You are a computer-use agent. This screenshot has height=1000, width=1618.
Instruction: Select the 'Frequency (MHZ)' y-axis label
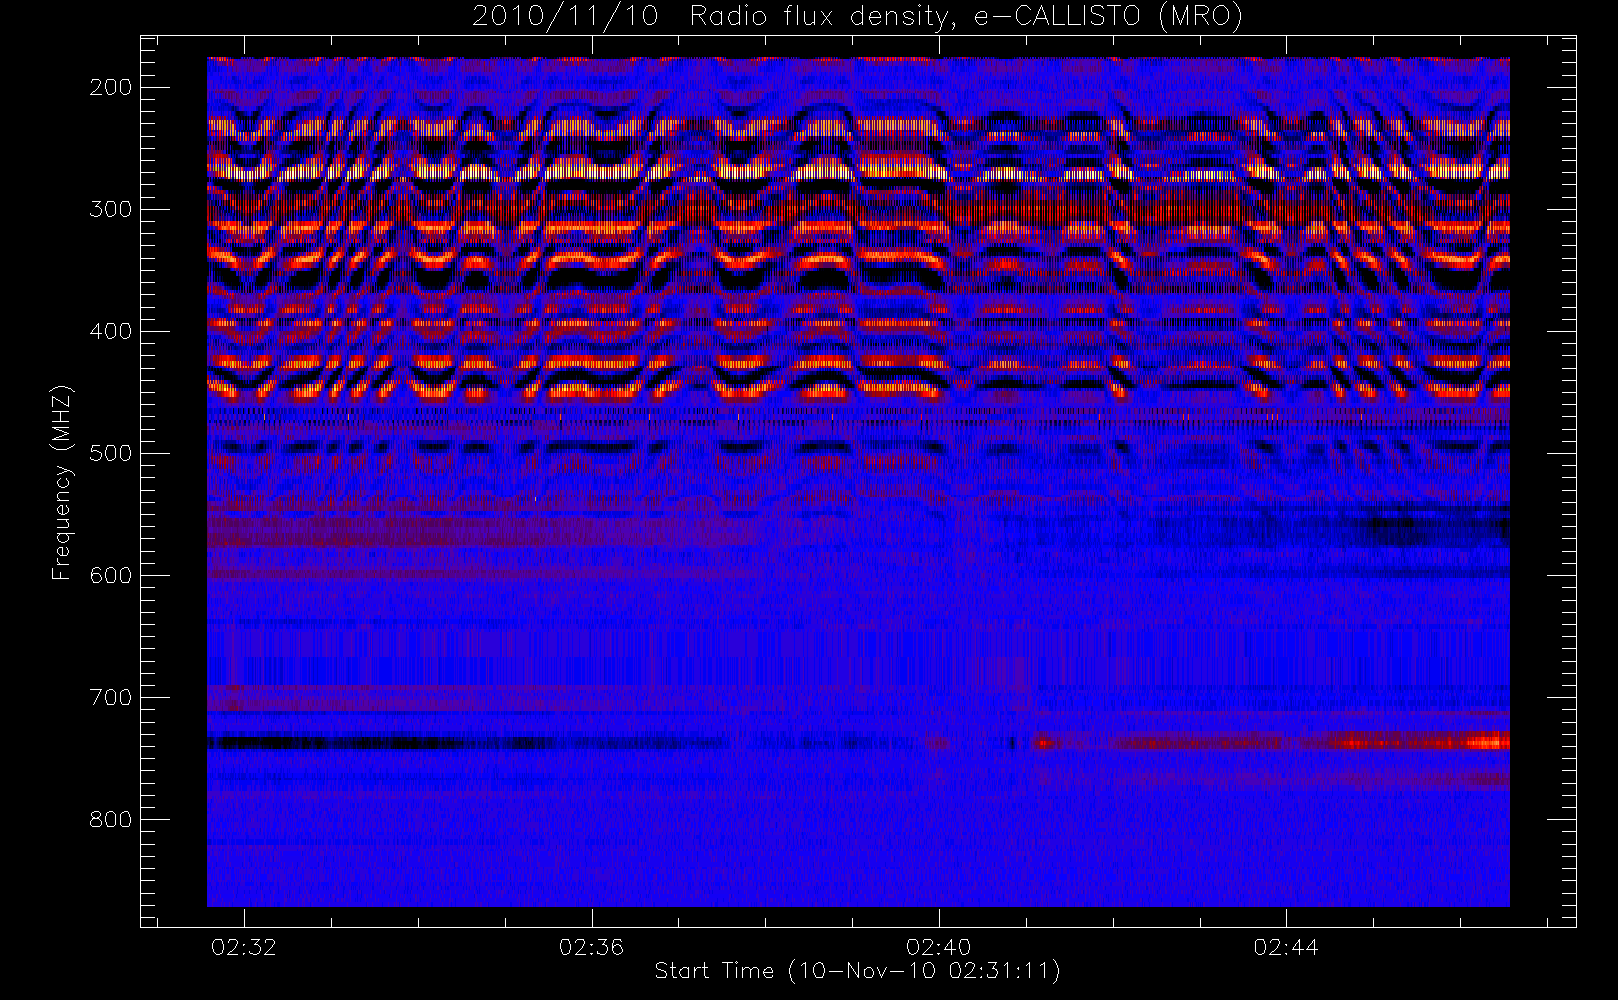coord(62,482)
